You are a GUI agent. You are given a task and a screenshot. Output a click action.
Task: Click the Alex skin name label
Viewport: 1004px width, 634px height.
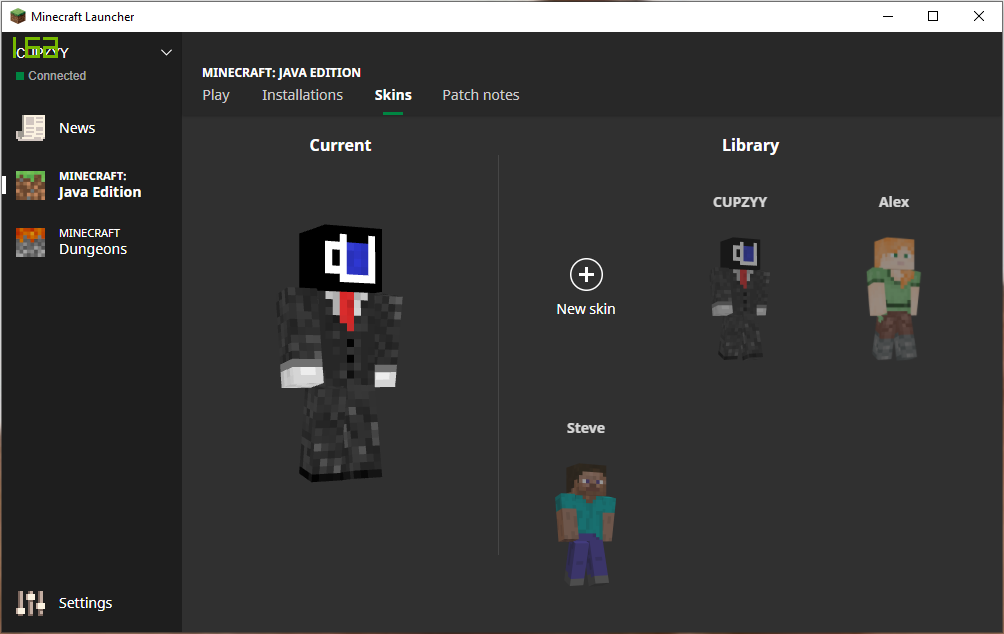[x=894, y=202]
